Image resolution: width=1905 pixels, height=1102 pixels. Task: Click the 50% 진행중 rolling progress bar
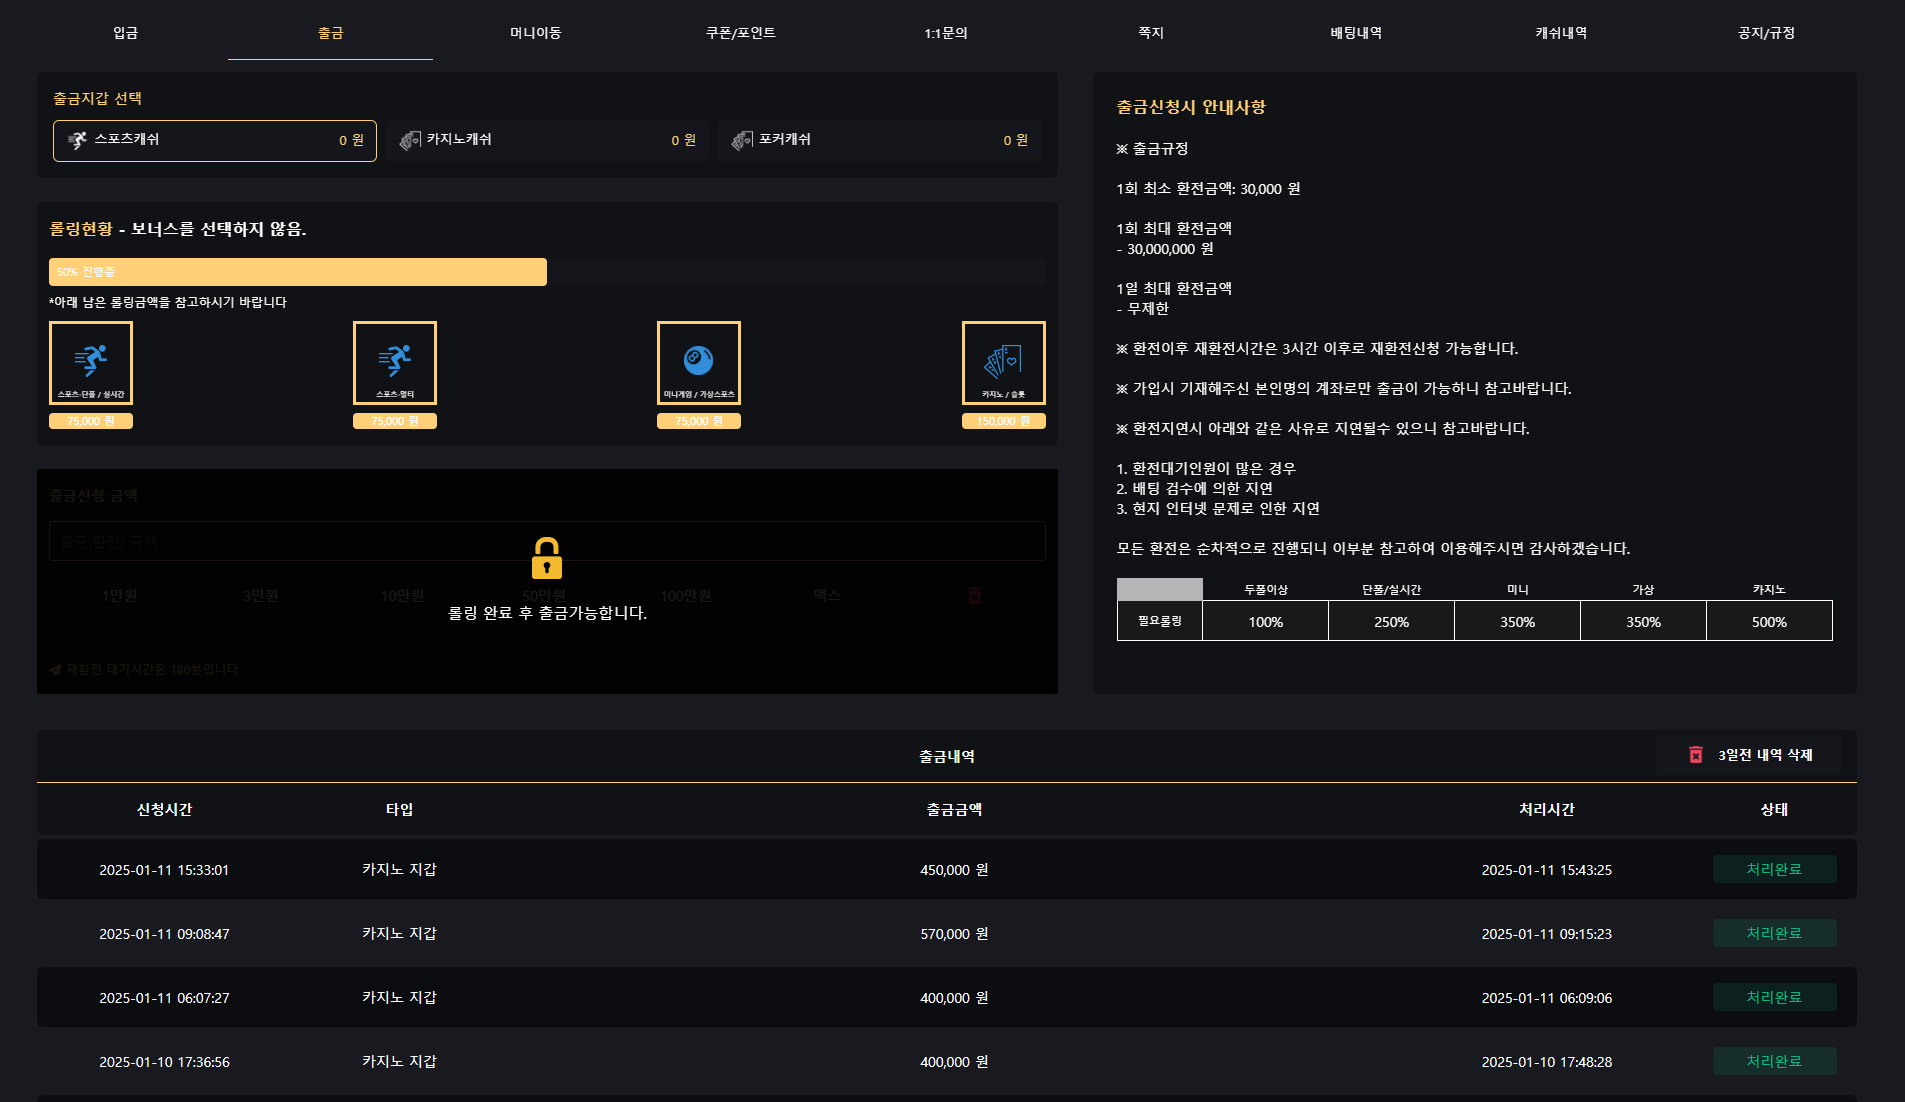[x=298, y=272]
